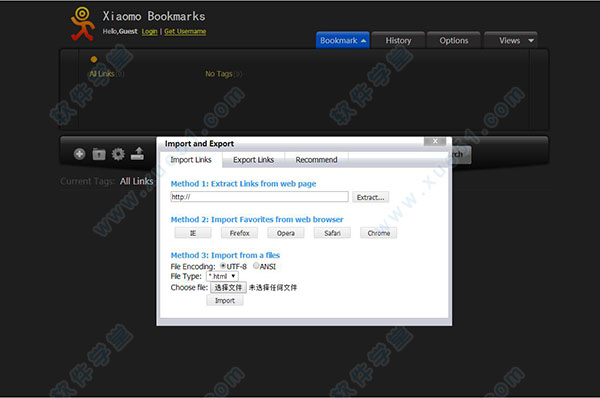Viewport: 600px width, 398px height.
Task: Import favorites from Opera
Action: [x=286, y=233]
